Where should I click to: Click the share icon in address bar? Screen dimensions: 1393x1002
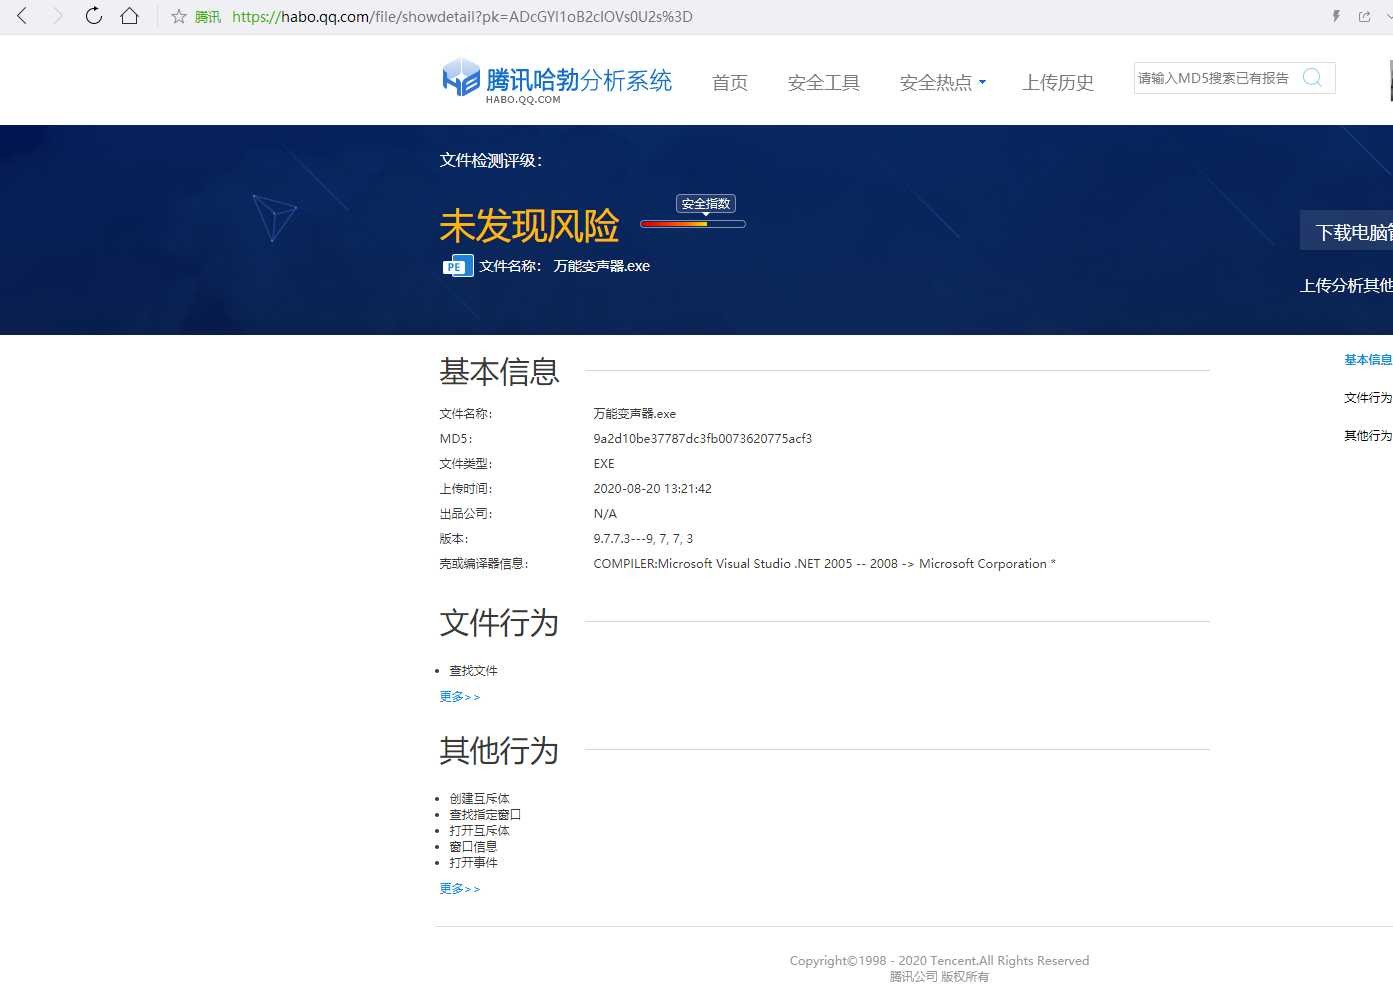(x=1365, y=16)
